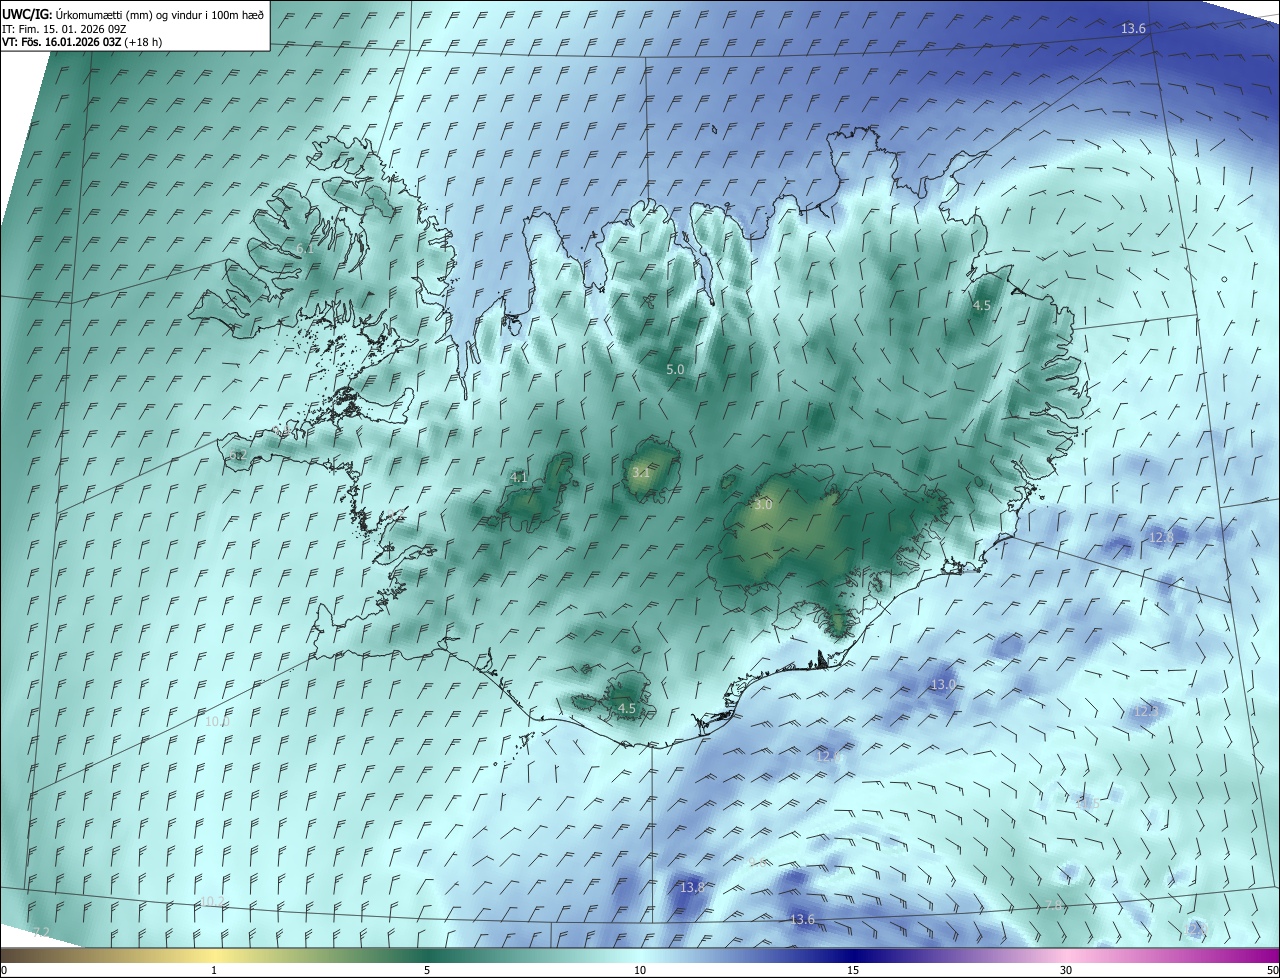
Task: Click the colorbar tick label '0'
Action: tap(4, 971)
